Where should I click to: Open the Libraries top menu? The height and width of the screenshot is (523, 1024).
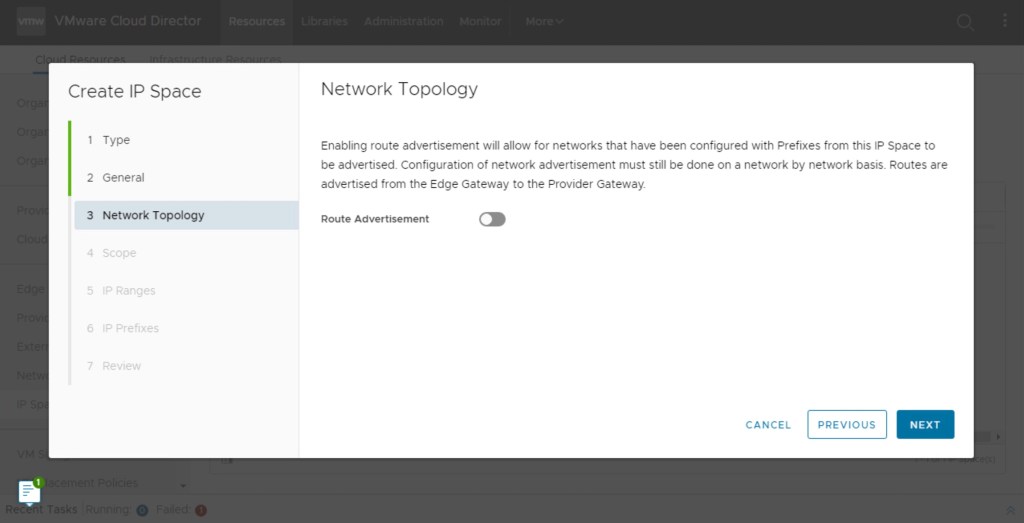coord(324,21)
